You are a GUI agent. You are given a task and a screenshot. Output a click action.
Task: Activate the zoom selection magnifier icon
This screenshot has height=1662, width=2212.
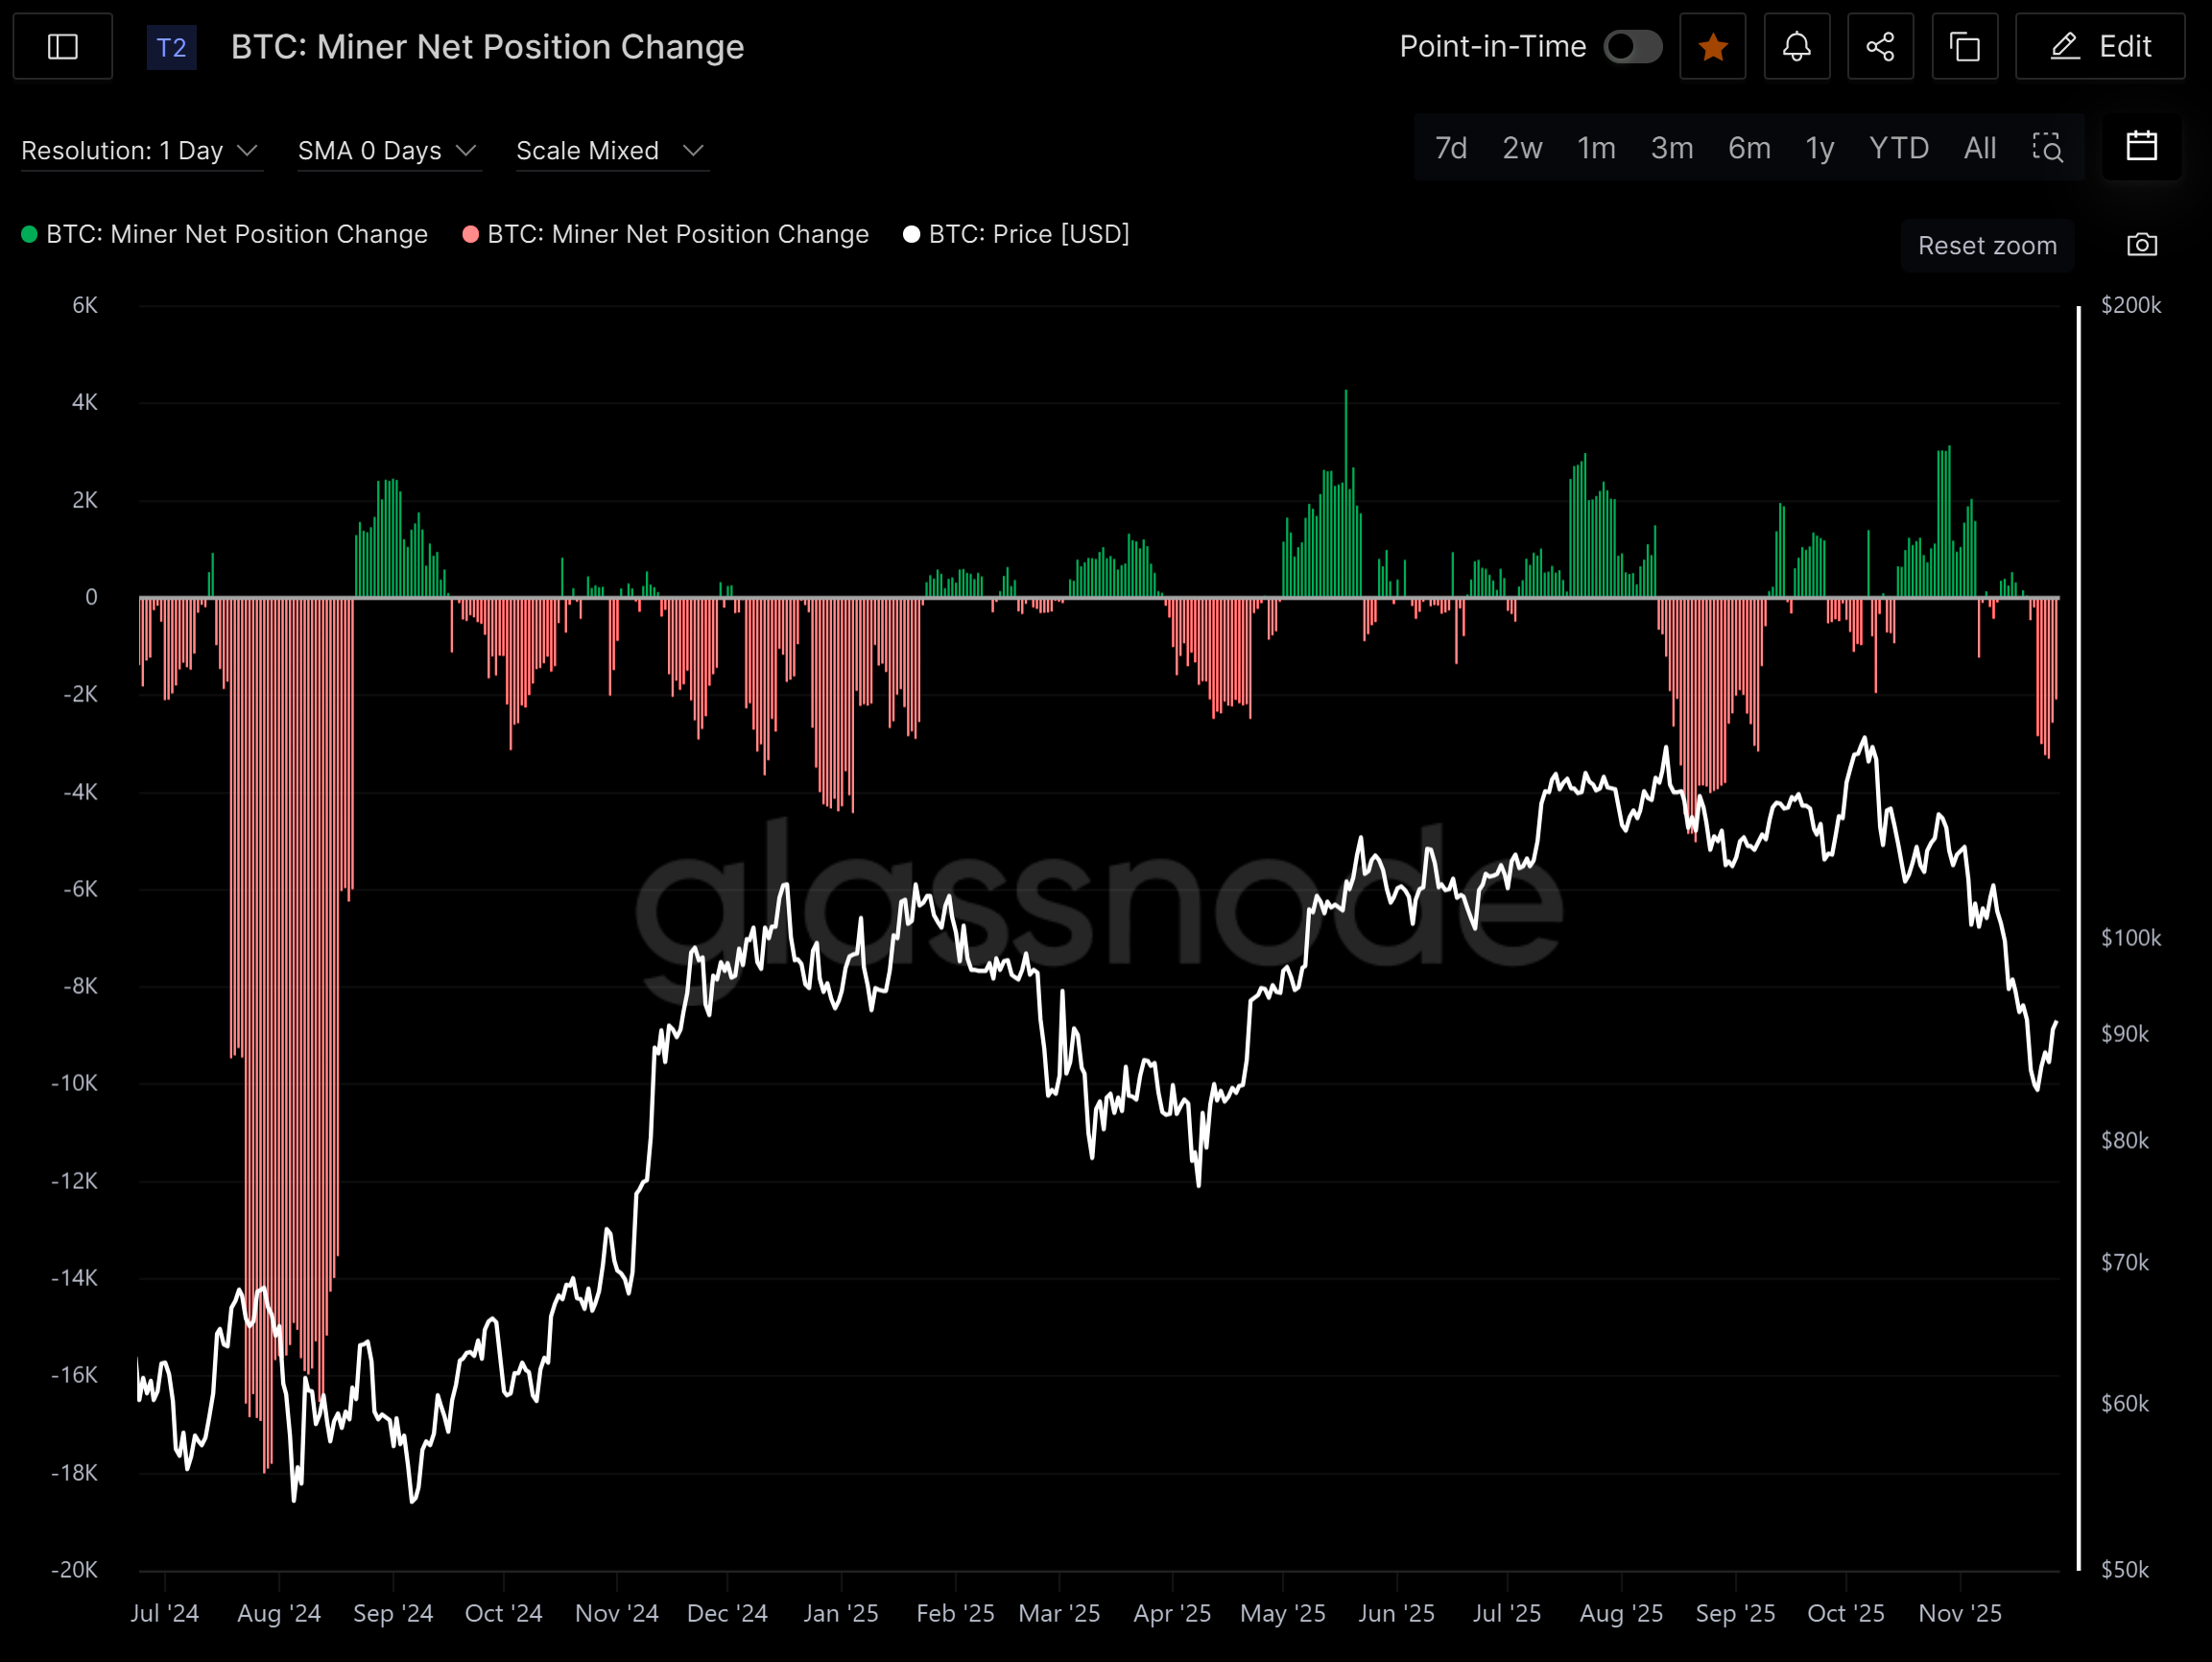coord(2047,148)
